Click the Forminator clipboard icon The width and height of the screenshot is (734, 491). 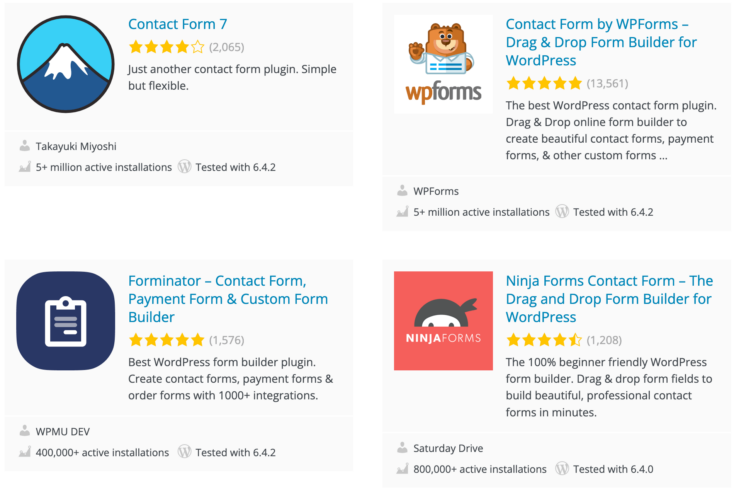(66, 321)
